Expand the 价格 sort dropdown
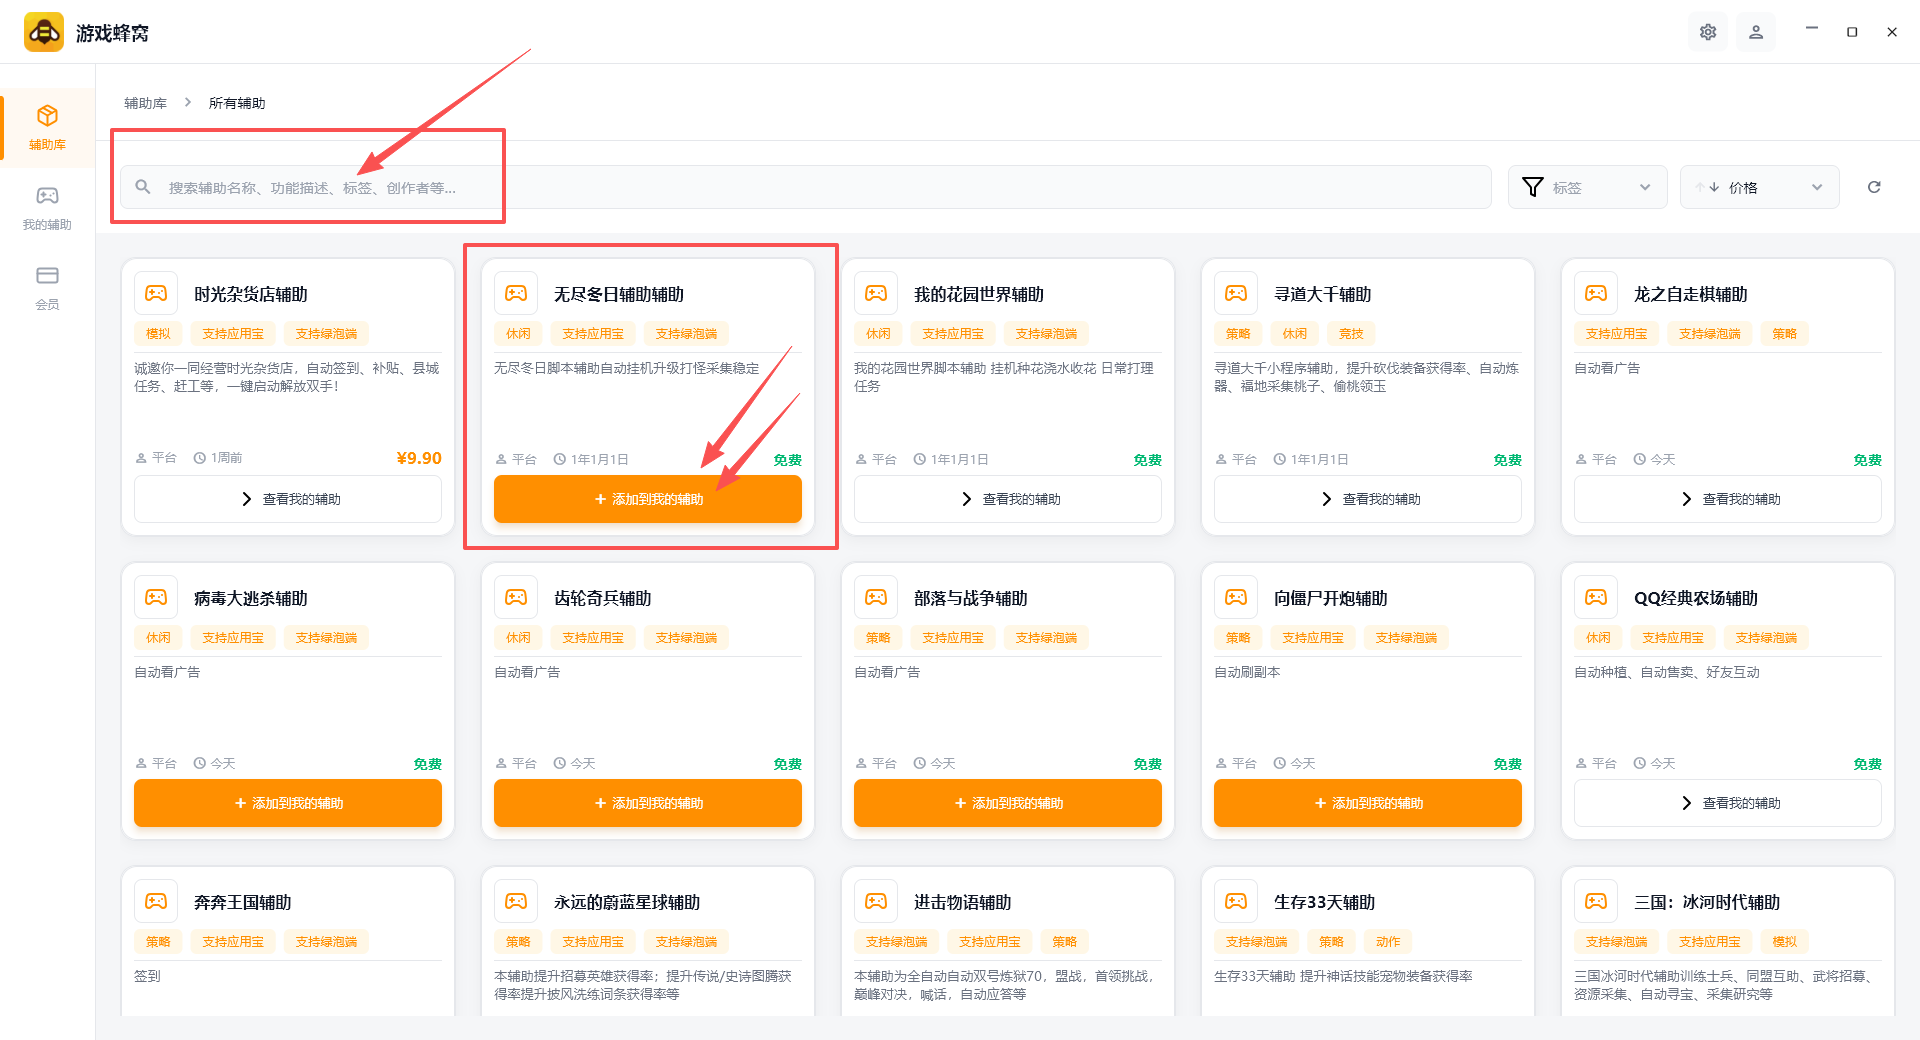 [1759, 187]
